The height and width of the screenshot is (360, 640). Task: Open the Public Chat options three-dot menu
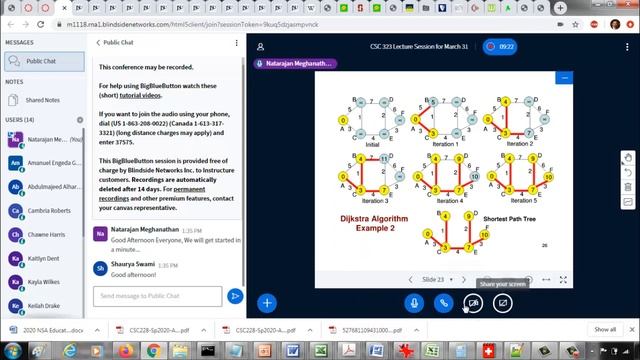[236, 42]
